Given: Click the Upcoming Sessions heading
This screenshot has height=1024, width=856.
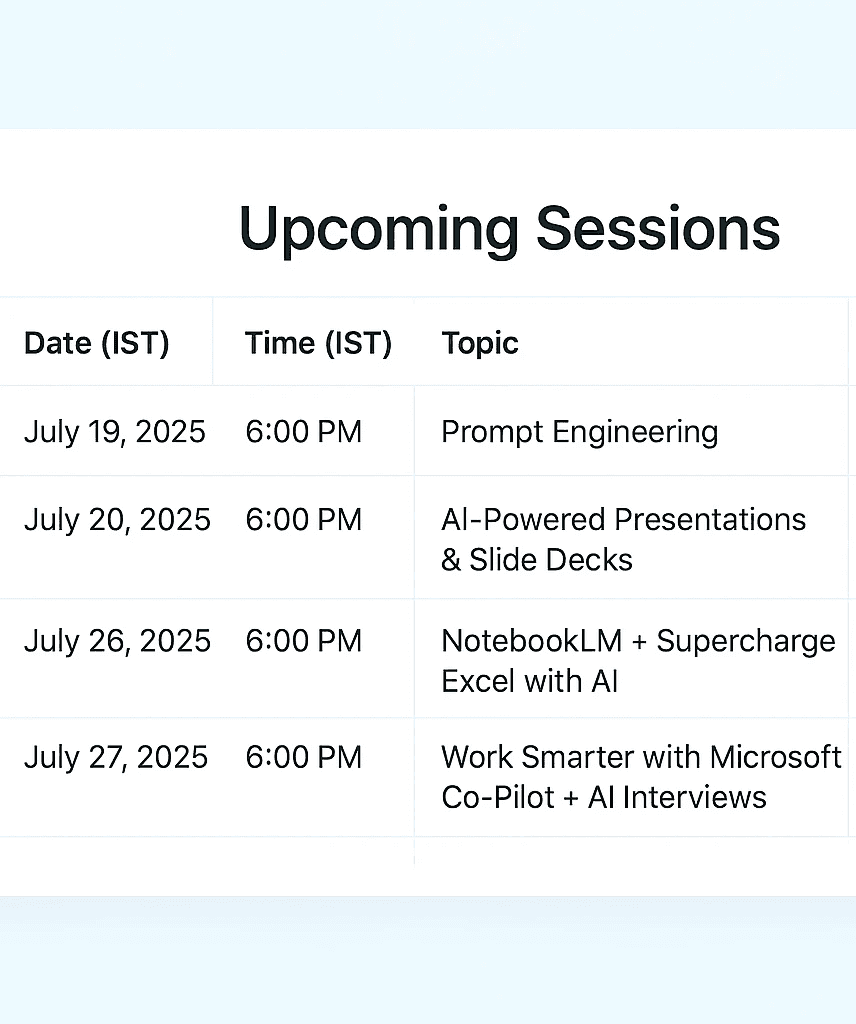Looking at the screenshot, I should coord(509,229).
